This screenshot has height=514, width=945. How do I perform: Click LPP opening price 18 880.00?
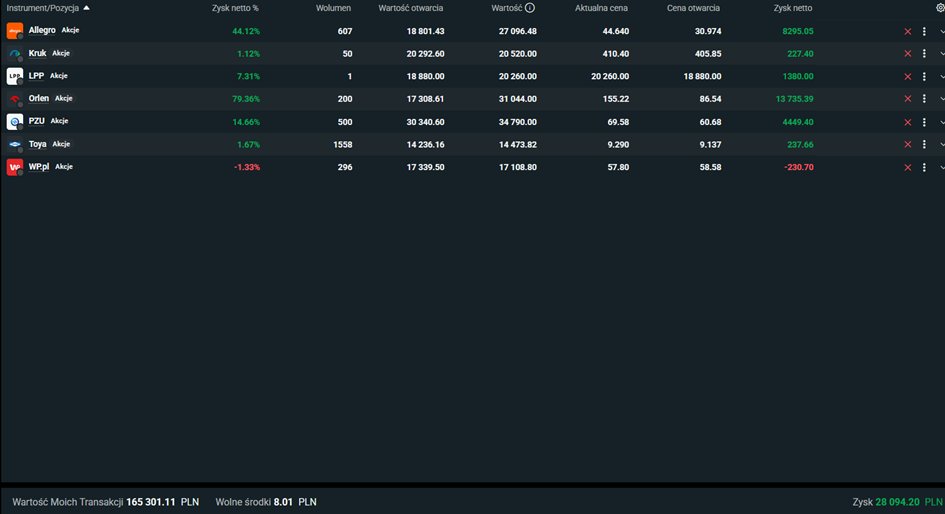click(702, 77)
